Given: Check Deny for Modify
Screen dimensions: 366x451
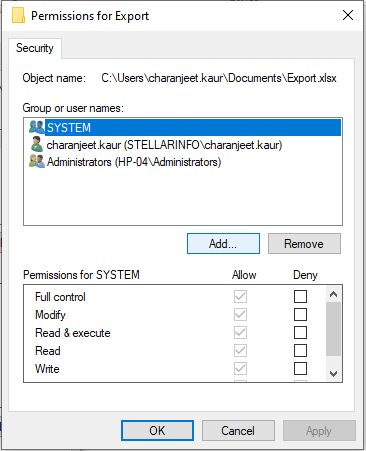Looking at the screenshot, I should (300, 314).
